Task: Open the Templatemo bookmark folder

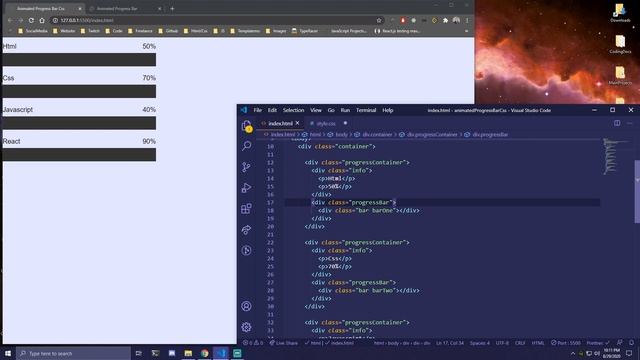Action: 245,31
